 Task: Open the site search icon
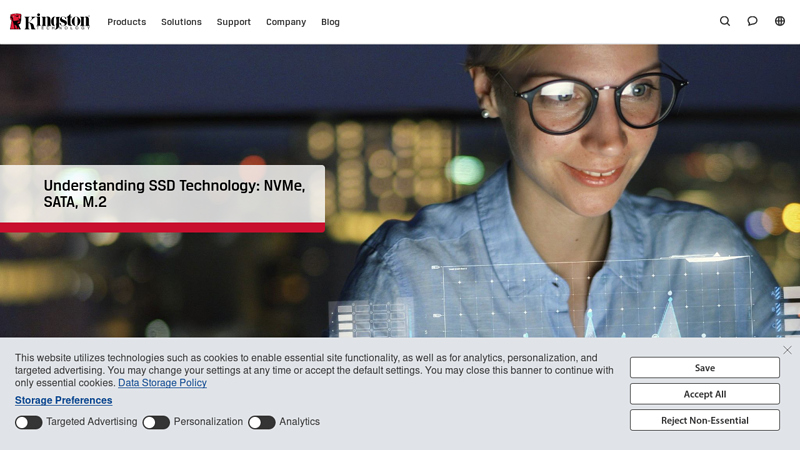724,21
